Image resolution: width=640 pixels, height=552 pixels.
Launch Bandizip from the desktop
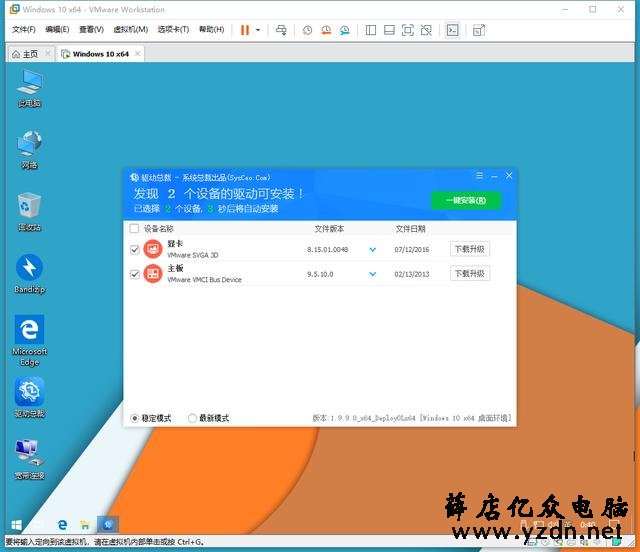(29, 274)
